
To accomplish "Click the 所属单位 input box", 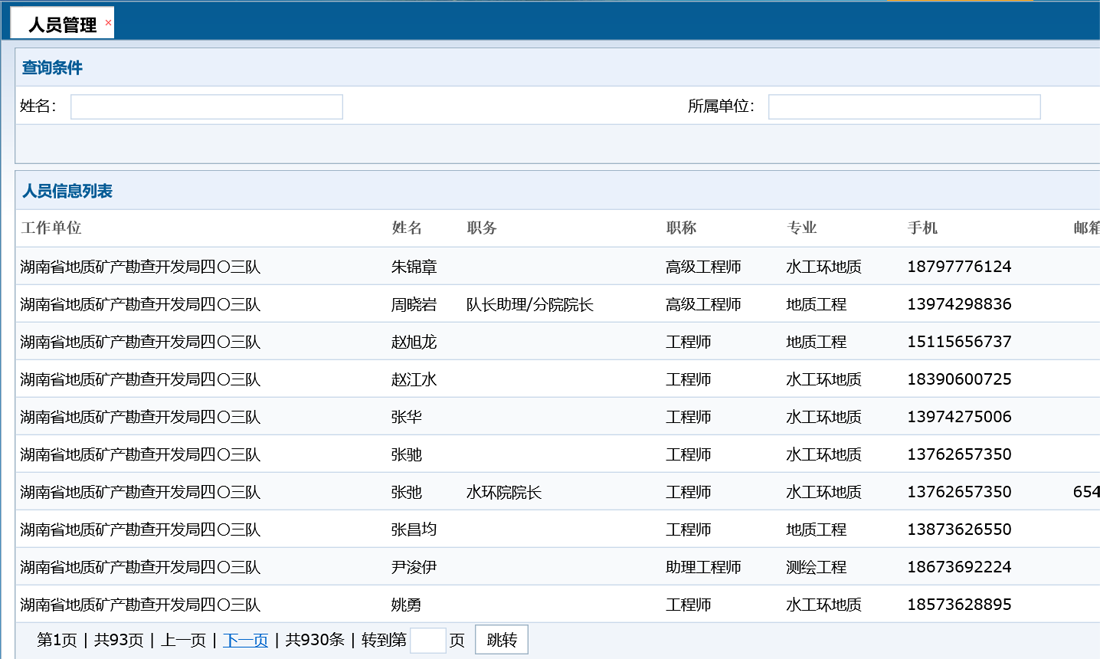I will pos(902,106).
